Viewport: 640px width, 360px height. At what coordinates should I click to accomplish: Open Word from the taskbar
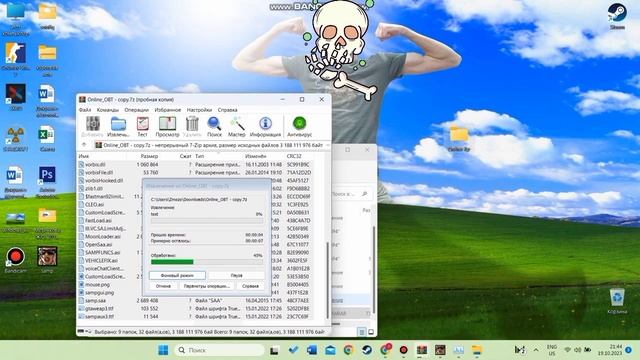point(311,350)
